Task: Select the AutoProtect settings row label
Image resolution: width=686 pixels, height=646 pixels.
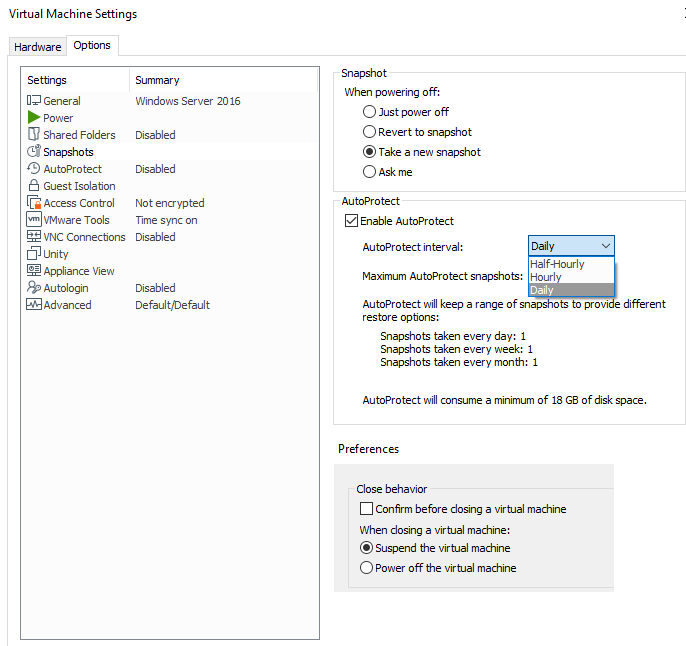Action: pos(73,169)
